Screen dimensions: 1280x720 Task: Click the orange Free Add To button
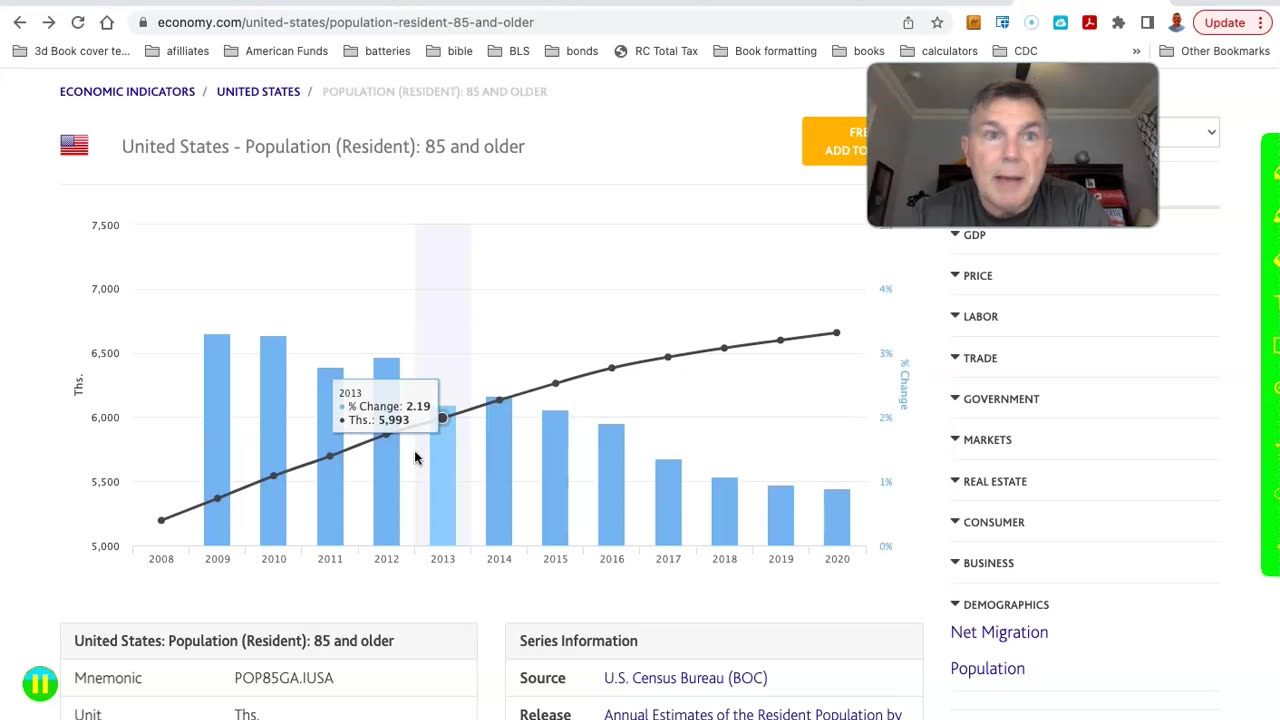[835, 141]
